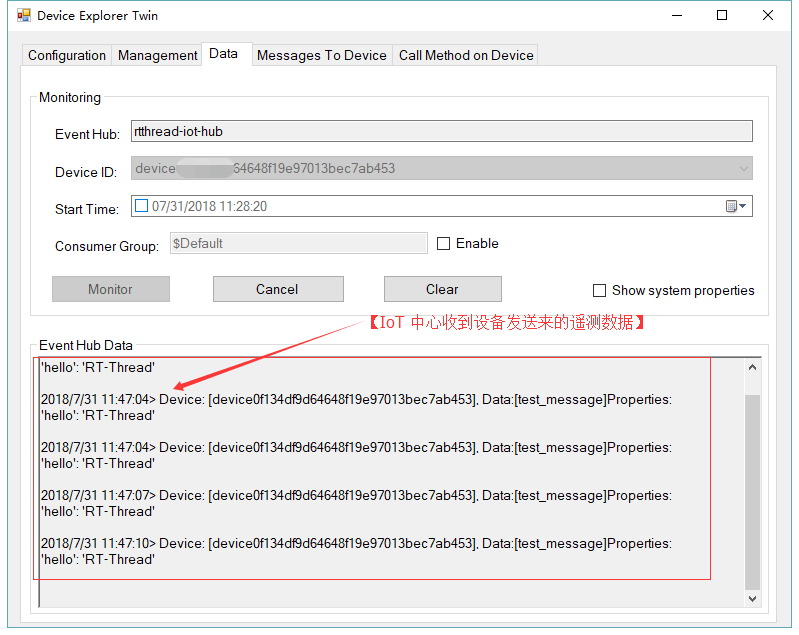
Task: Expand the Device ID dropdown
Action: click(743, 169)
